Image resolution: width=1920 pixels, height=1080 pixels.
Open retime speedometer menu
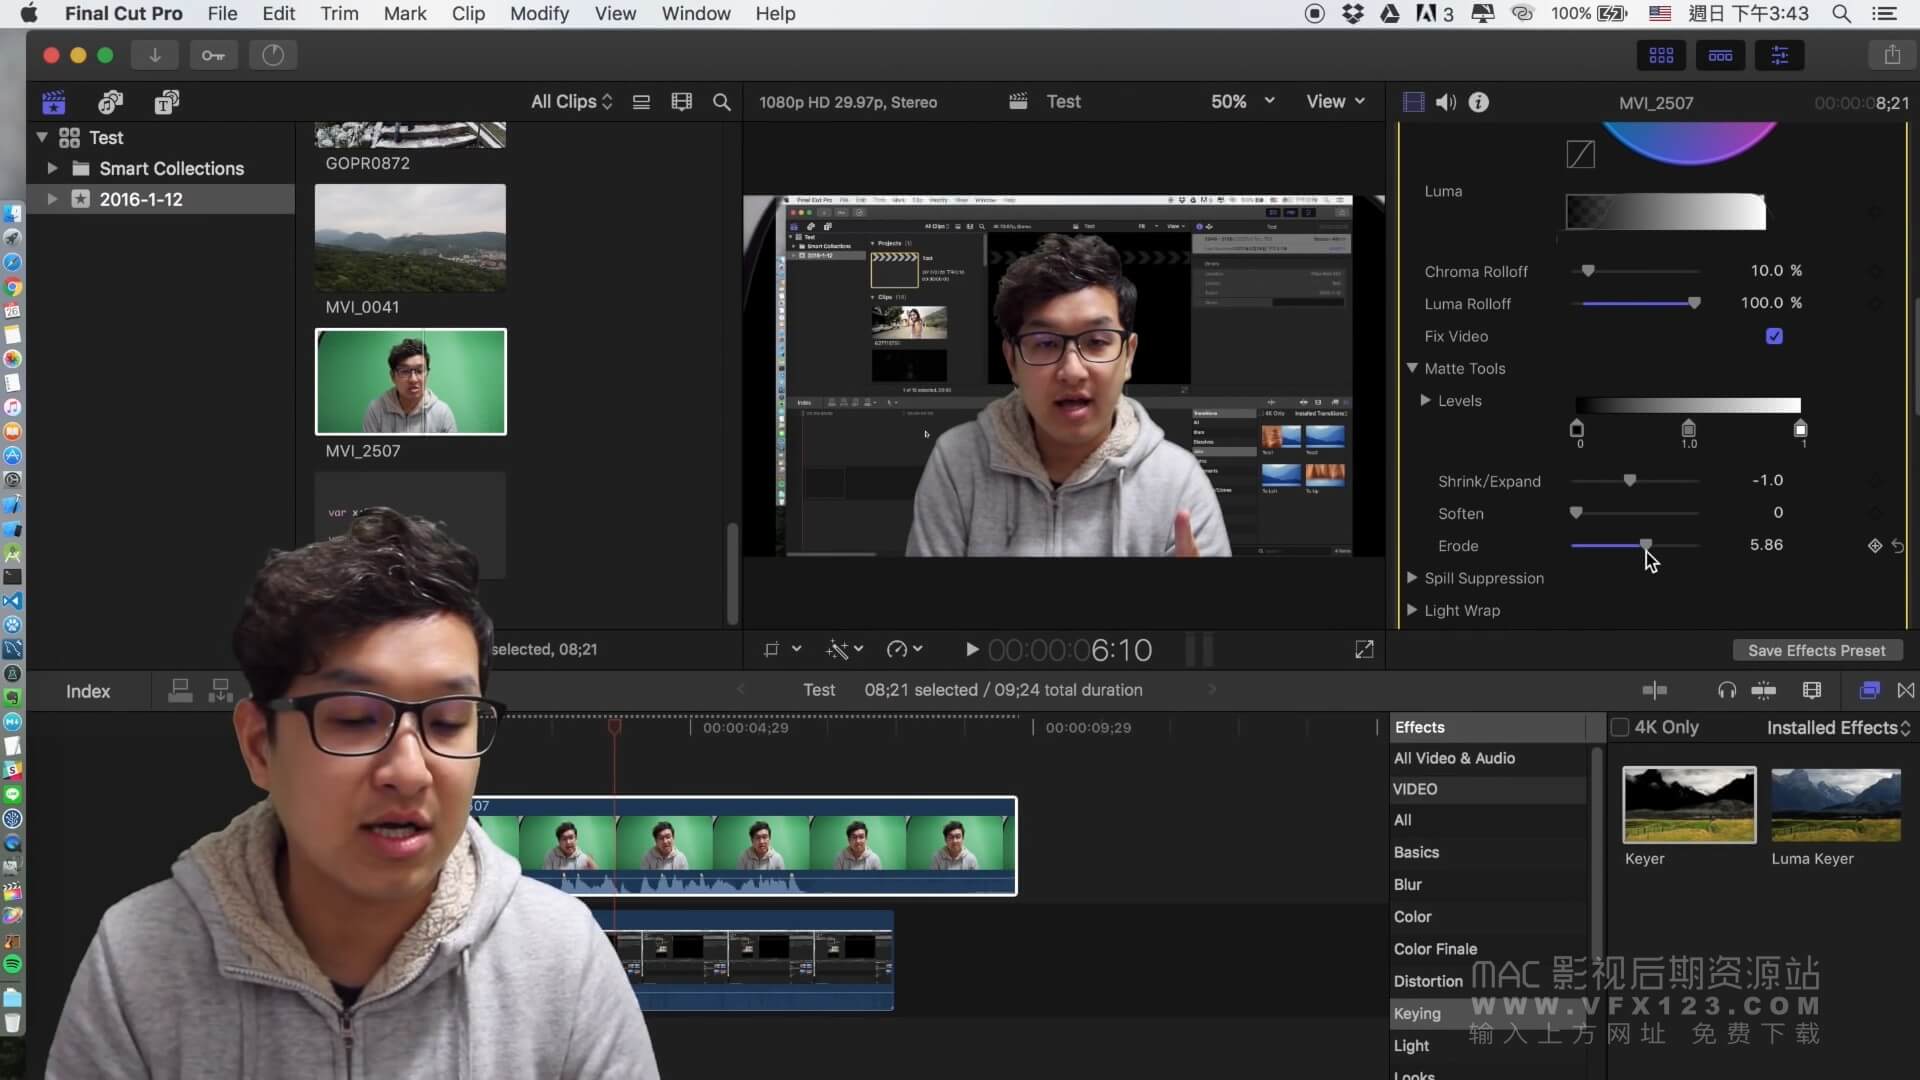(x=905, y=650)
